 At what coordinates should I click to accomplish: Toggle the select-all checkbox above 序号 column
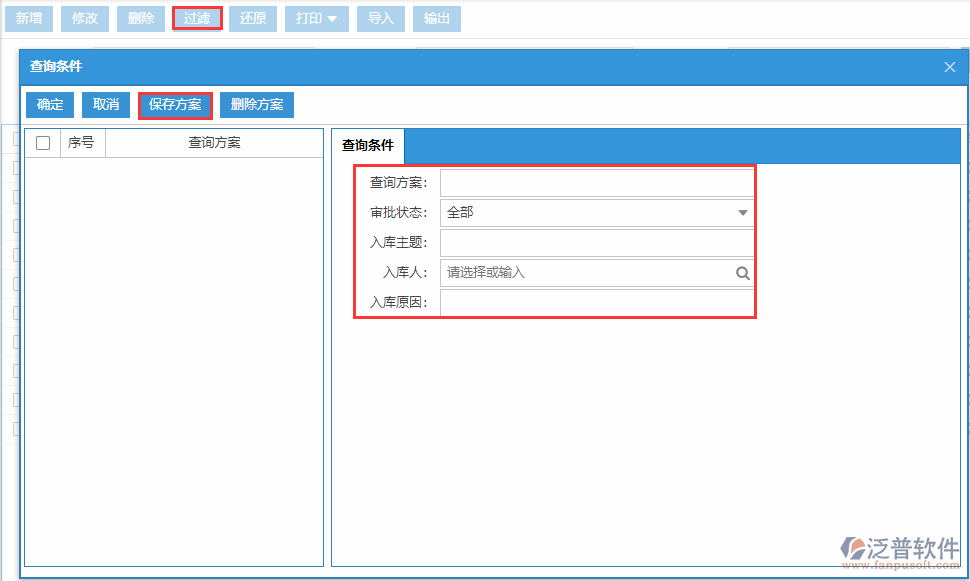click(42, 142)
